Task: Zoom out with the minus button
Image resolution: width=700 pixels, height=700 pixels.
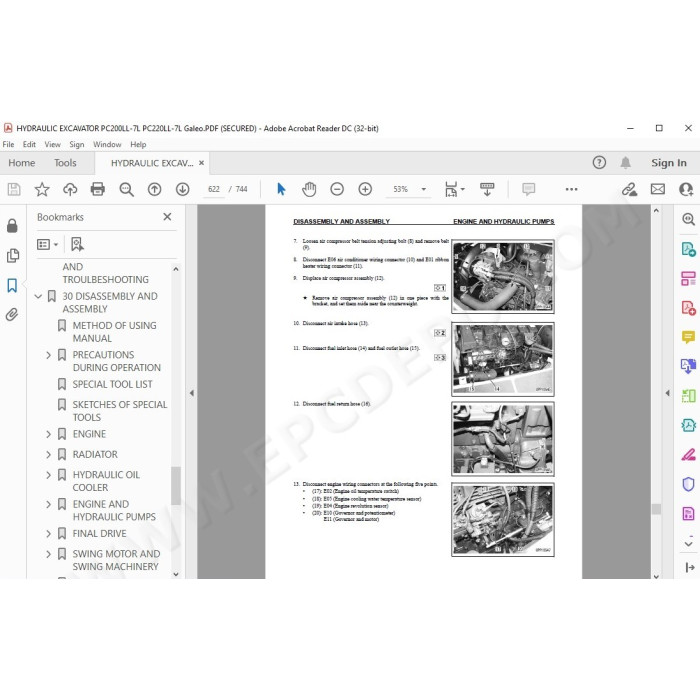Action: pos(337,189)
